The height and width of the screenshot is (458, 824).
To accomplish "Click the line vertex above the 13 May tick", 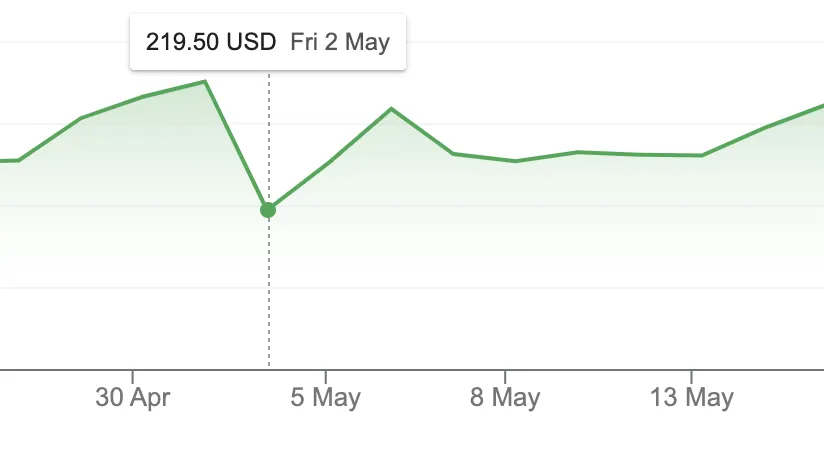I will point(702,155).
